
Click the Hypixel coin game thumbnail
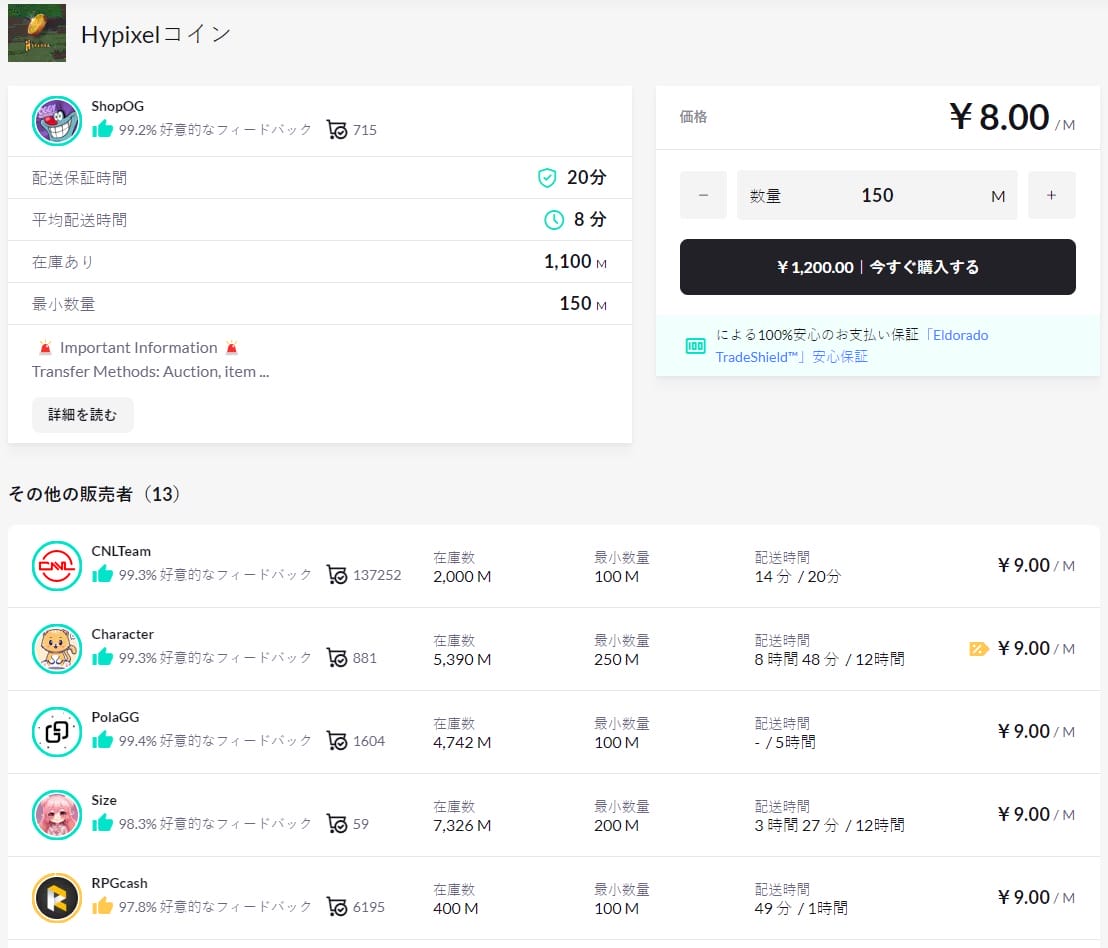pyautogui.click(x=37, y=33)
